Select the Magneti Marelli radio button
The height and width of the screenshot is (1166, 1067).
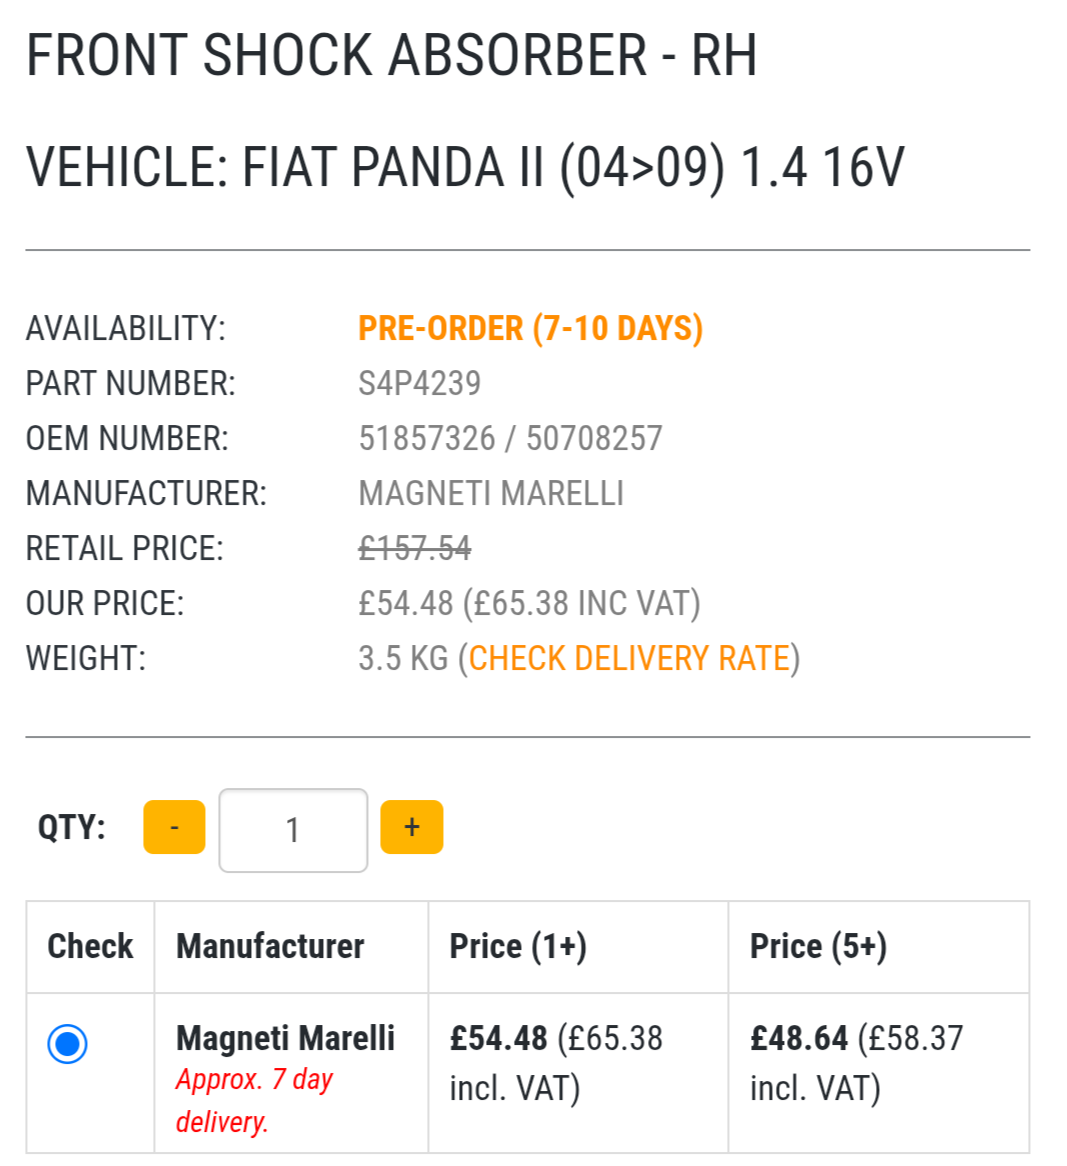[67, 1044]
